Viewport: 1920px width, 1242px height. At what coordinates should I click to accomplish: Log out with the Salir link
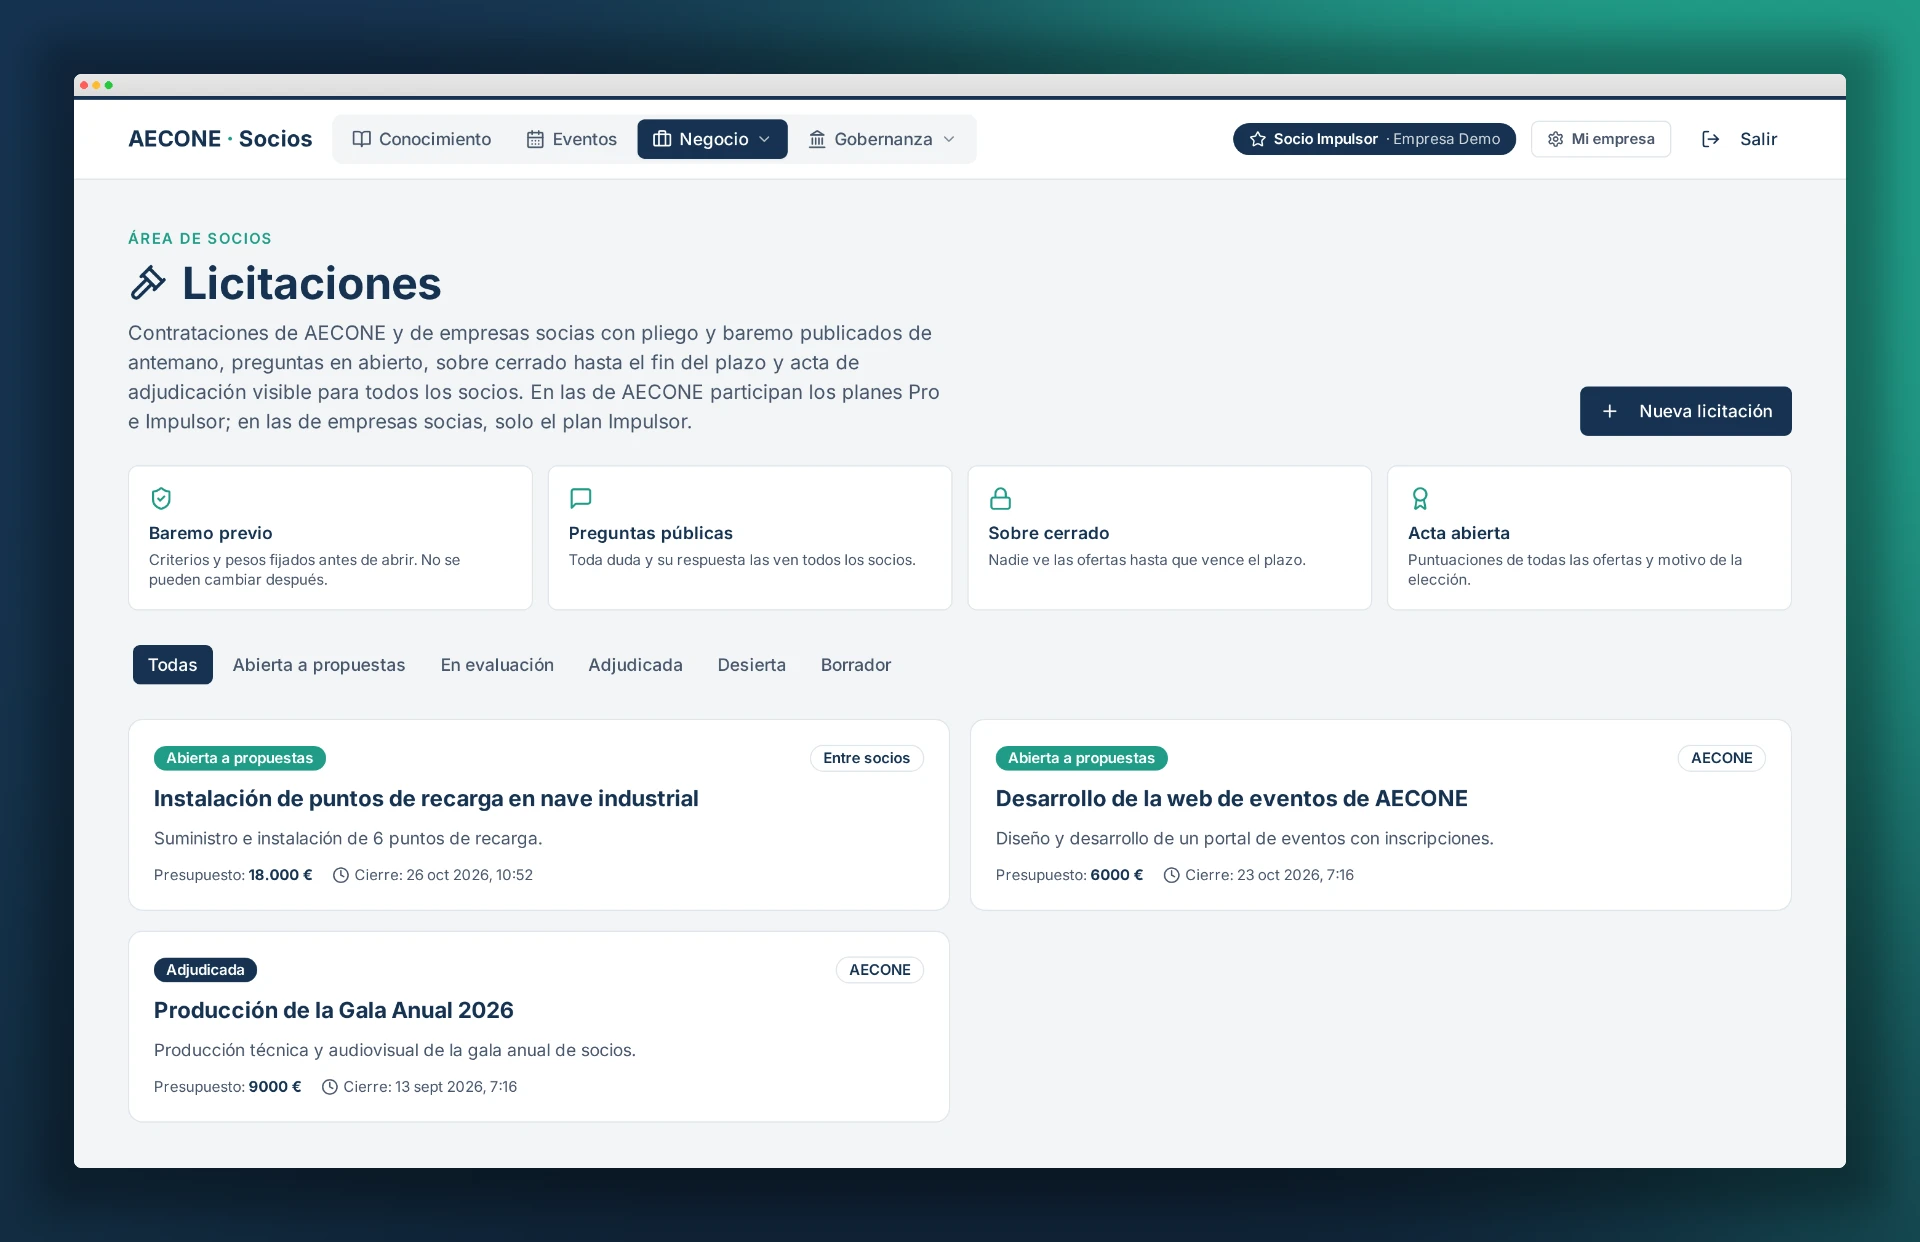pyautogui.click(x=1740, y=139)
